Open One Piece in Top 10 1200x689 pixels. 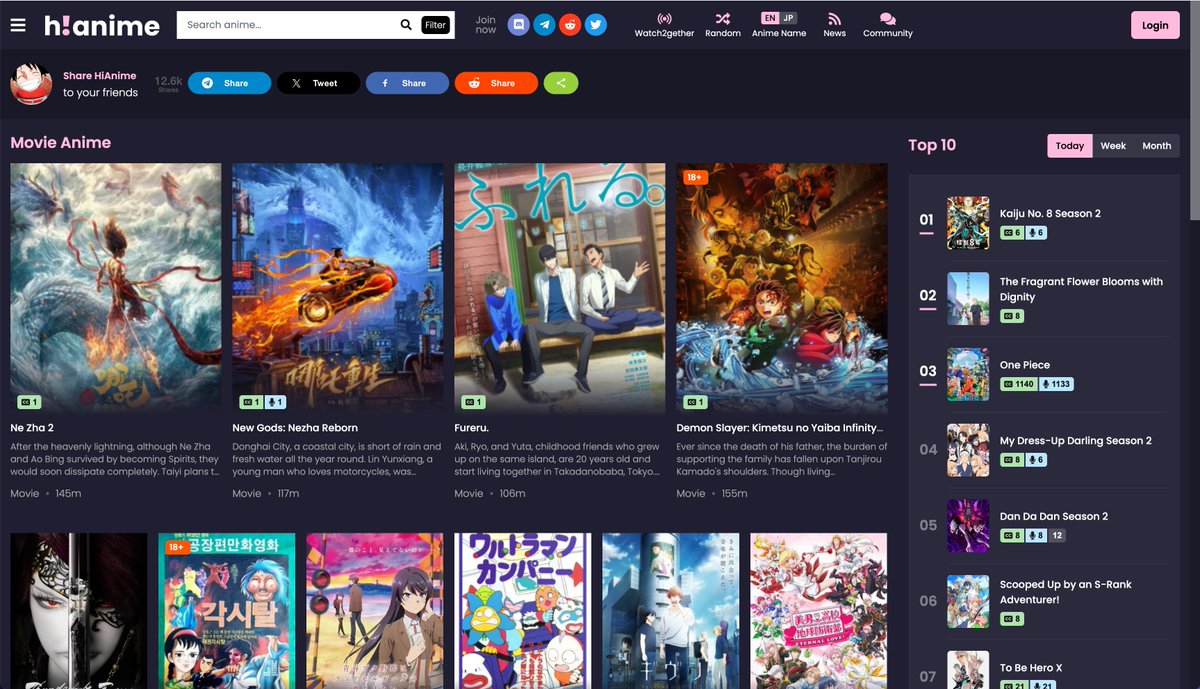[x=1025, y=365]
